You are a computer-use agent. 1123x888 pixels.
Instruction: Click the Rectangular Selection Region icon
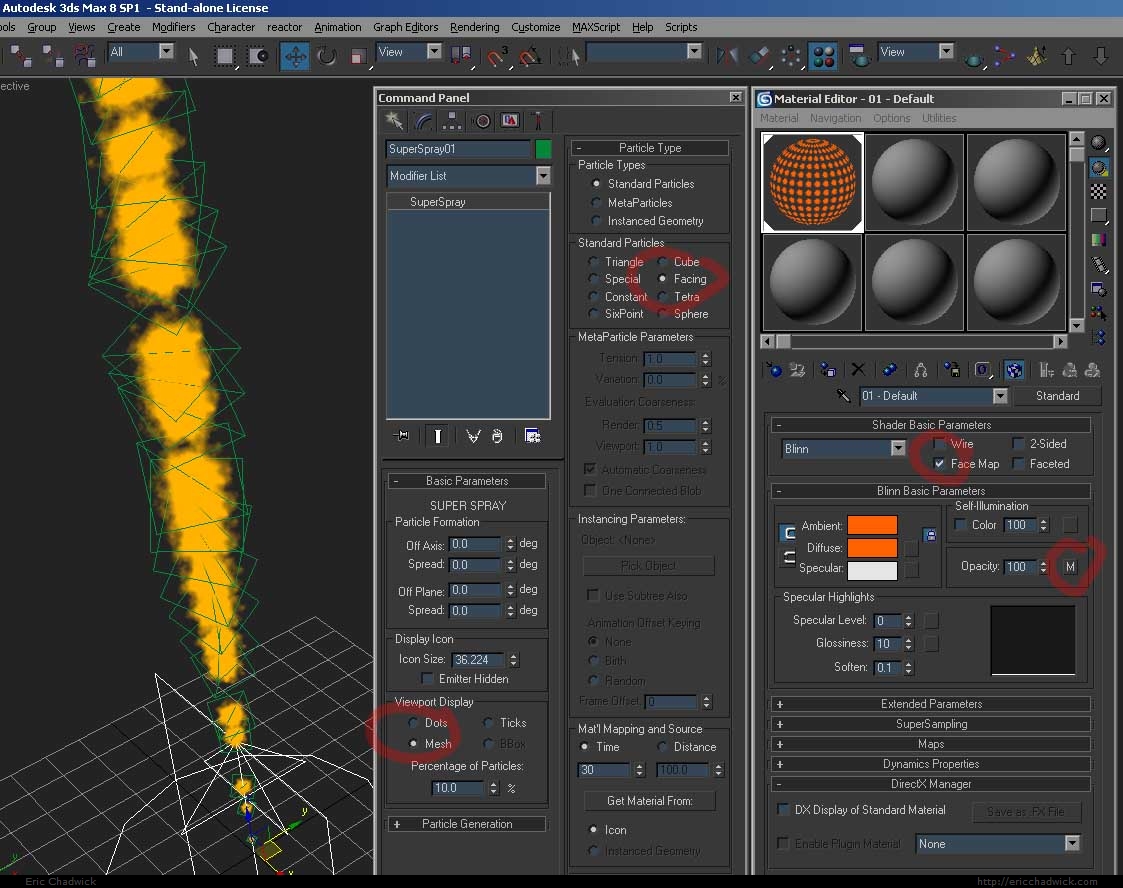pyautogui.click(x=225, y=56)
